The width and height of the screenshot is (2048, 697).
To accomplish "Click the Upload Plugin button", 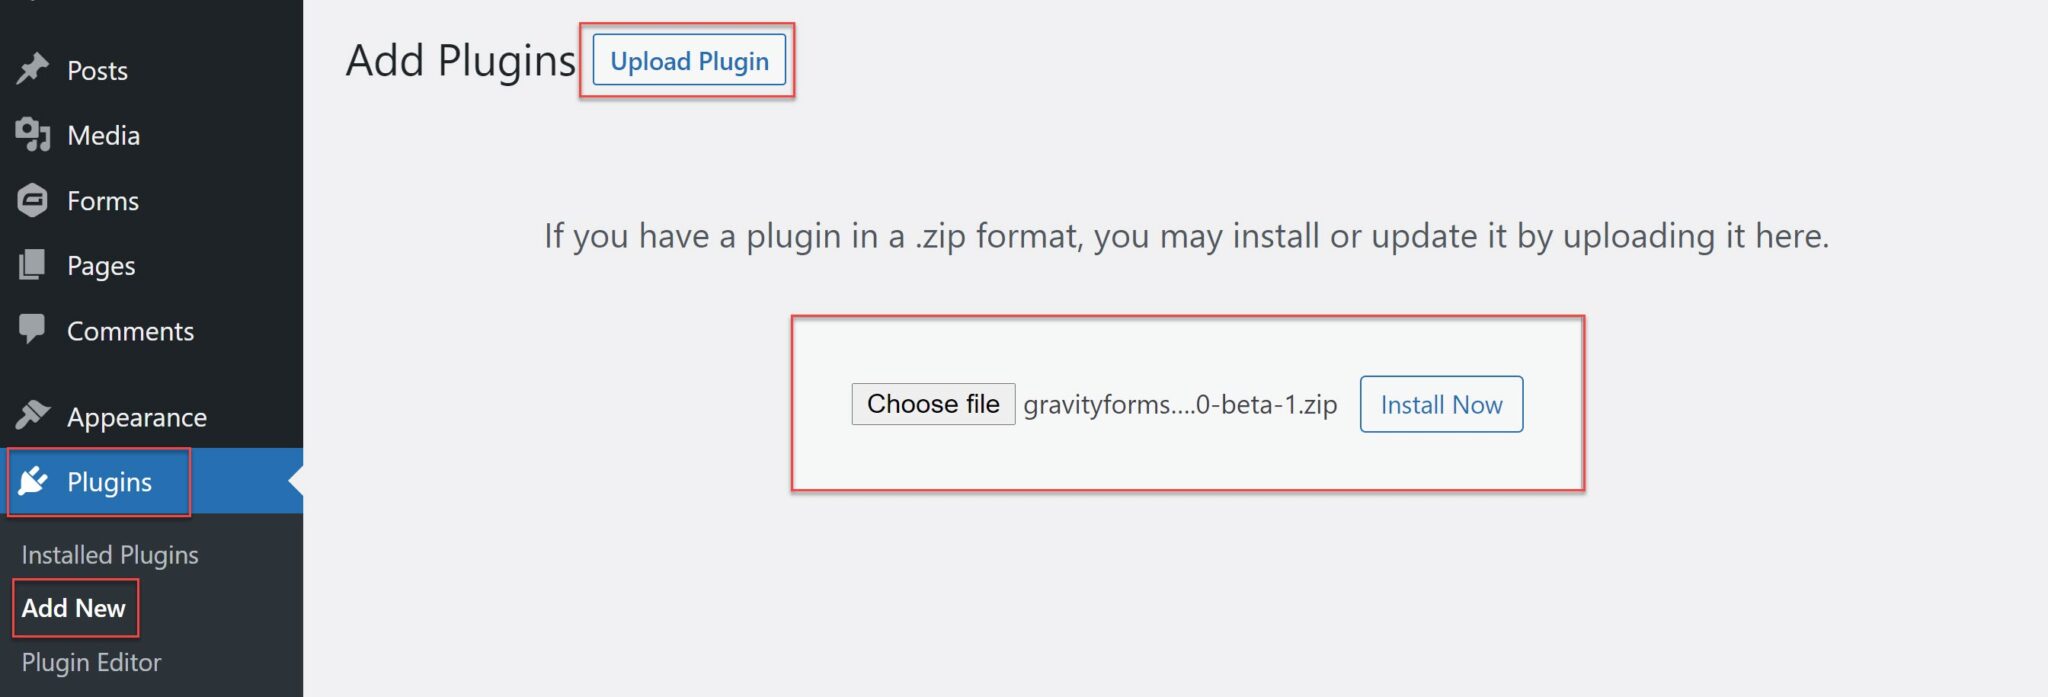I will coord(687,60).
